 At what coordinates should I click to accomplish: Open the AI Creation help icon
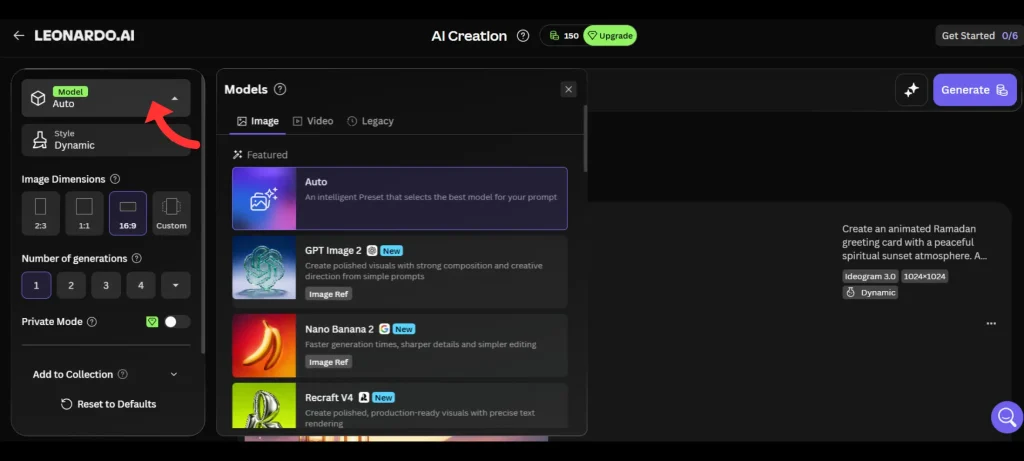point(522,36)
